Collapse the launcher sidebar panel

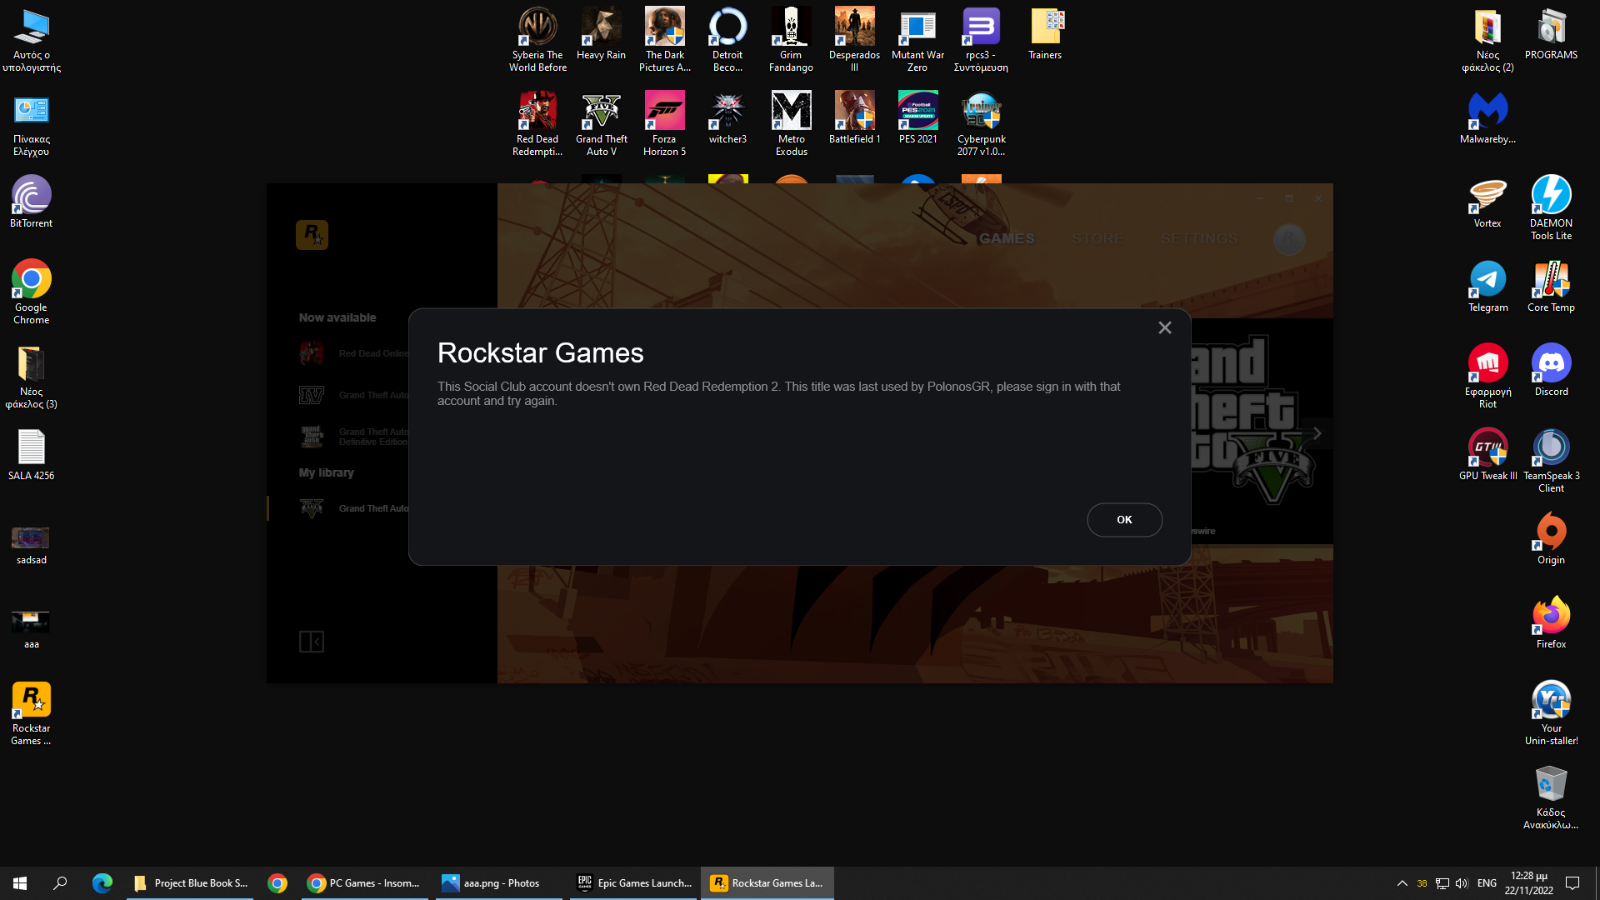311,642
